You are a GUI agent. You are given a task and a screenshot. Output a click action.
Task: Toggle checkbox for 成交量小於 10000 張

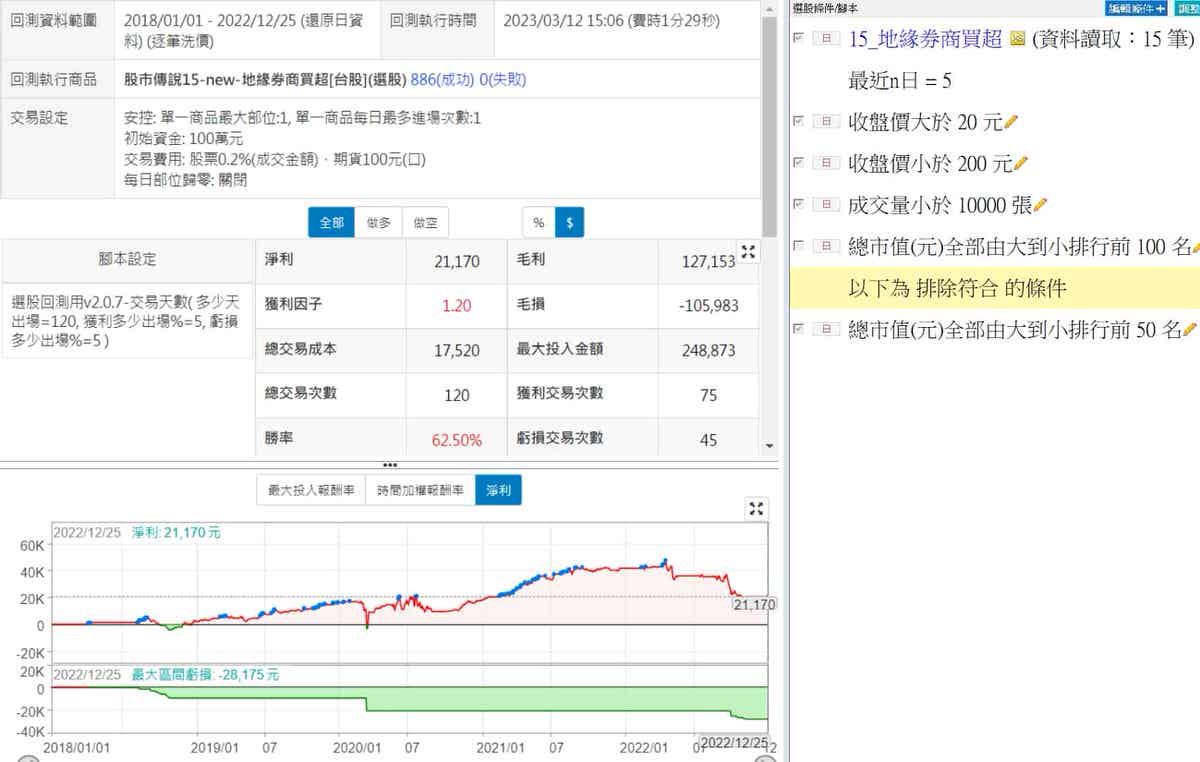coord(797,204)
